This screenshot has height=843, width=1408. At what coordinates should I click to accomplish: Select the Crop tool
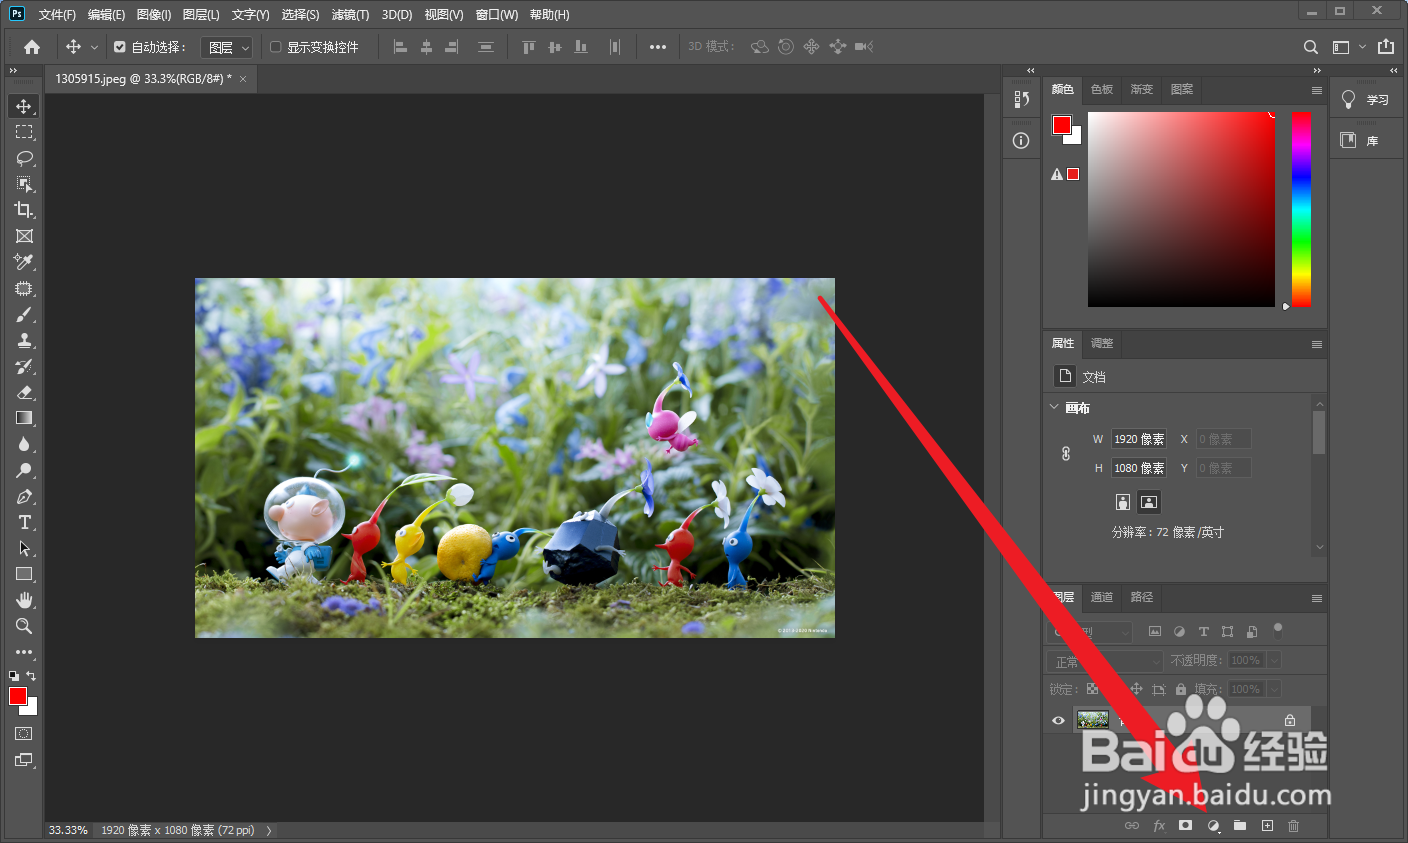point(24,210)
